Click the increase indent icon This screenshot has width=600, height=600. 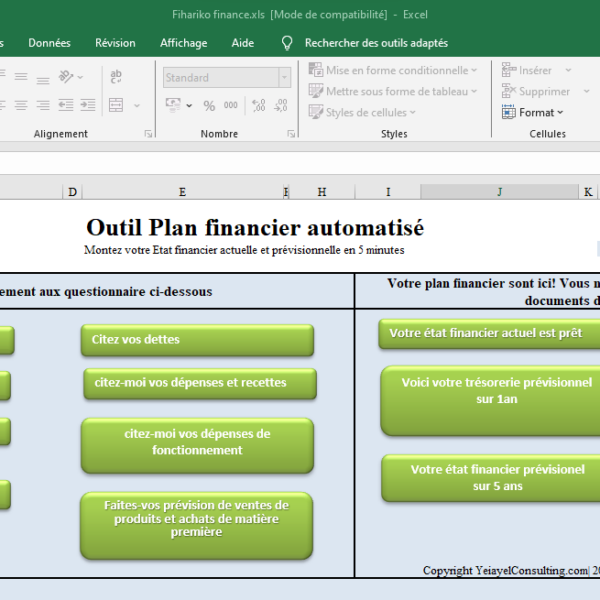tap(88, 105)
